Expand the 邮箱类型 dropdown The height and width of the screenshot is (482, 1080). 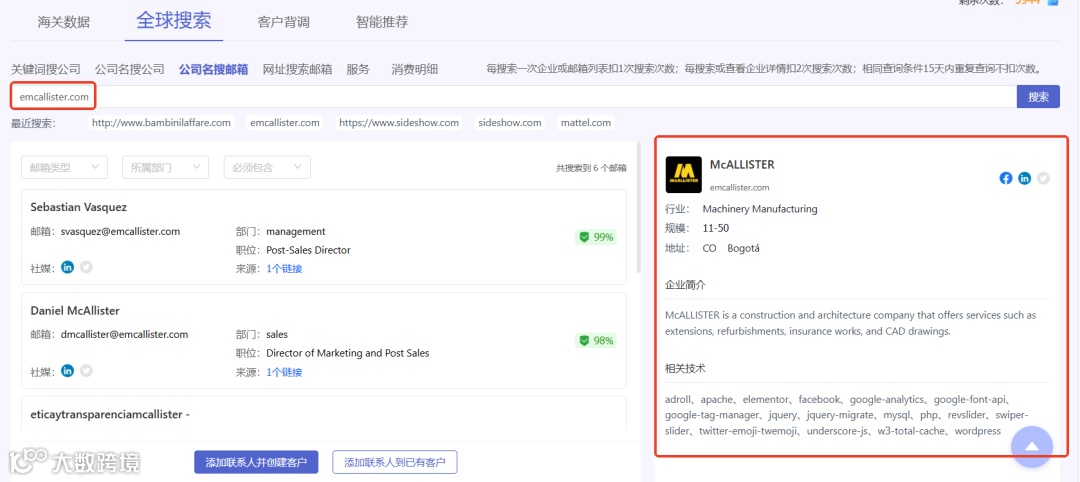point(65,167)
